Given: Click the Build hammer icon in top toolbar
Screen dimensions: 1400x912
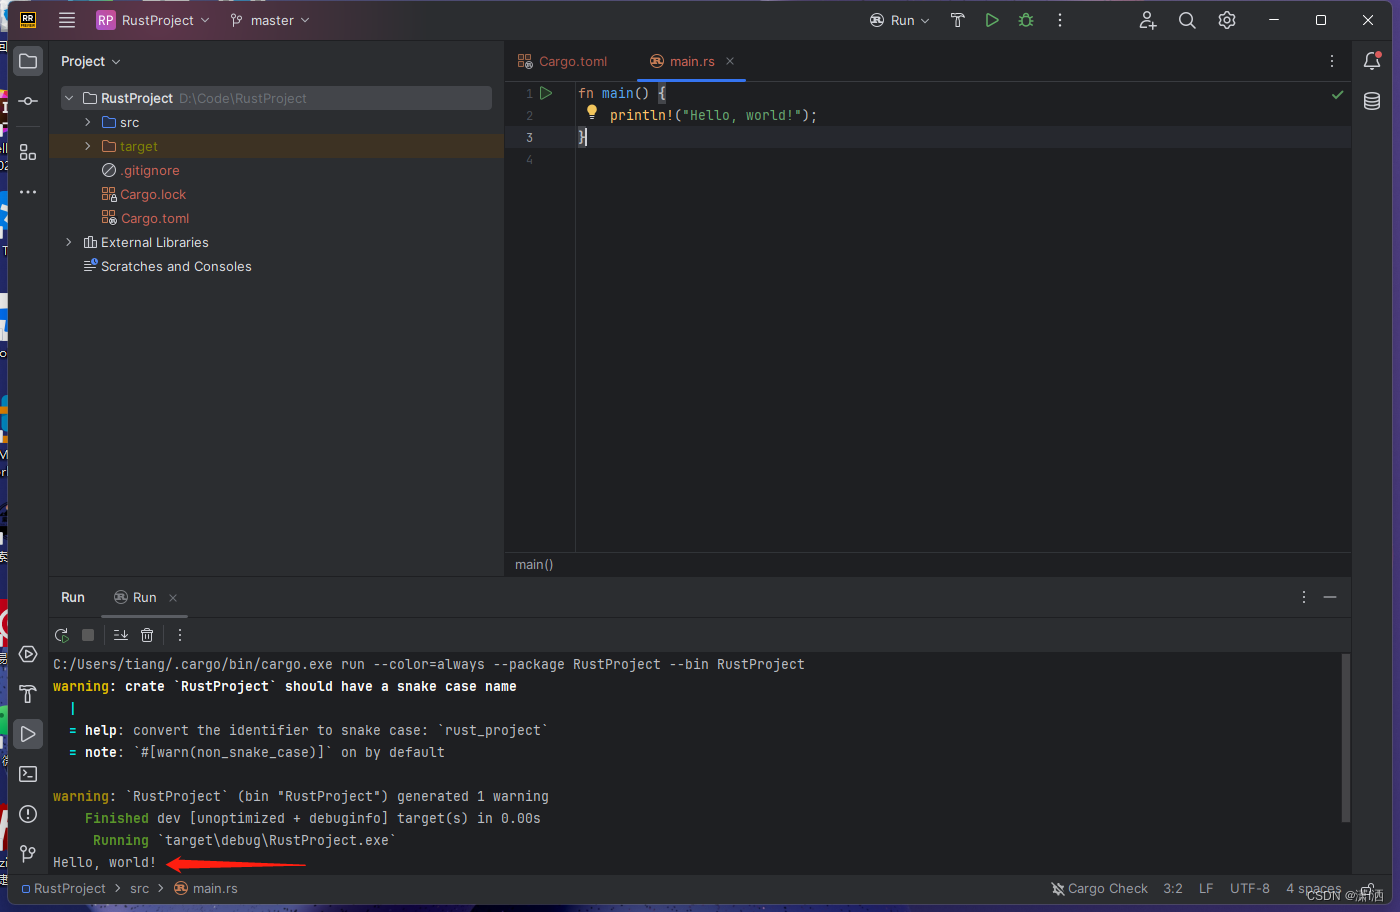Looking at the screenshot, I should 957,20.
